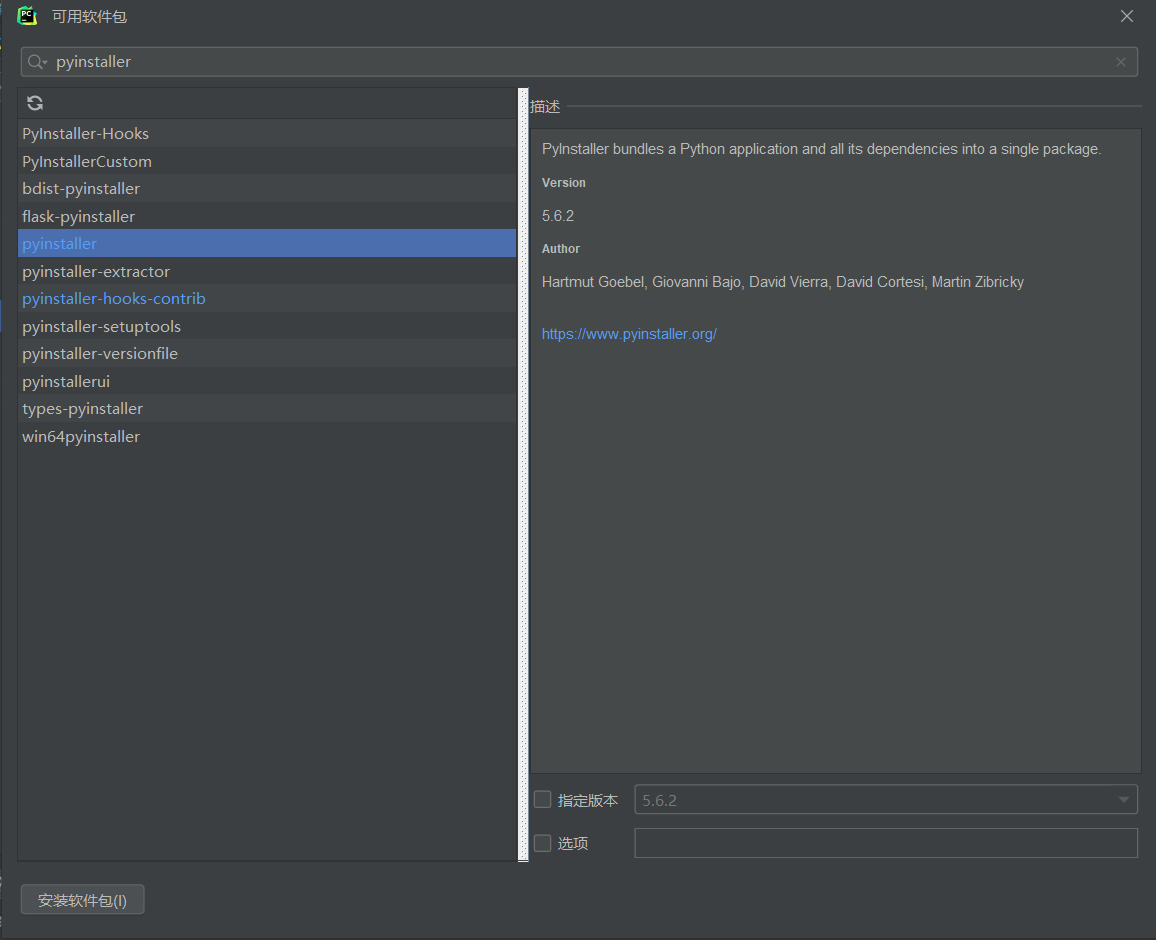The image size is (1156, 940).
Task: Clear the search field with the X icon
Action: [x=1121, y=62]
